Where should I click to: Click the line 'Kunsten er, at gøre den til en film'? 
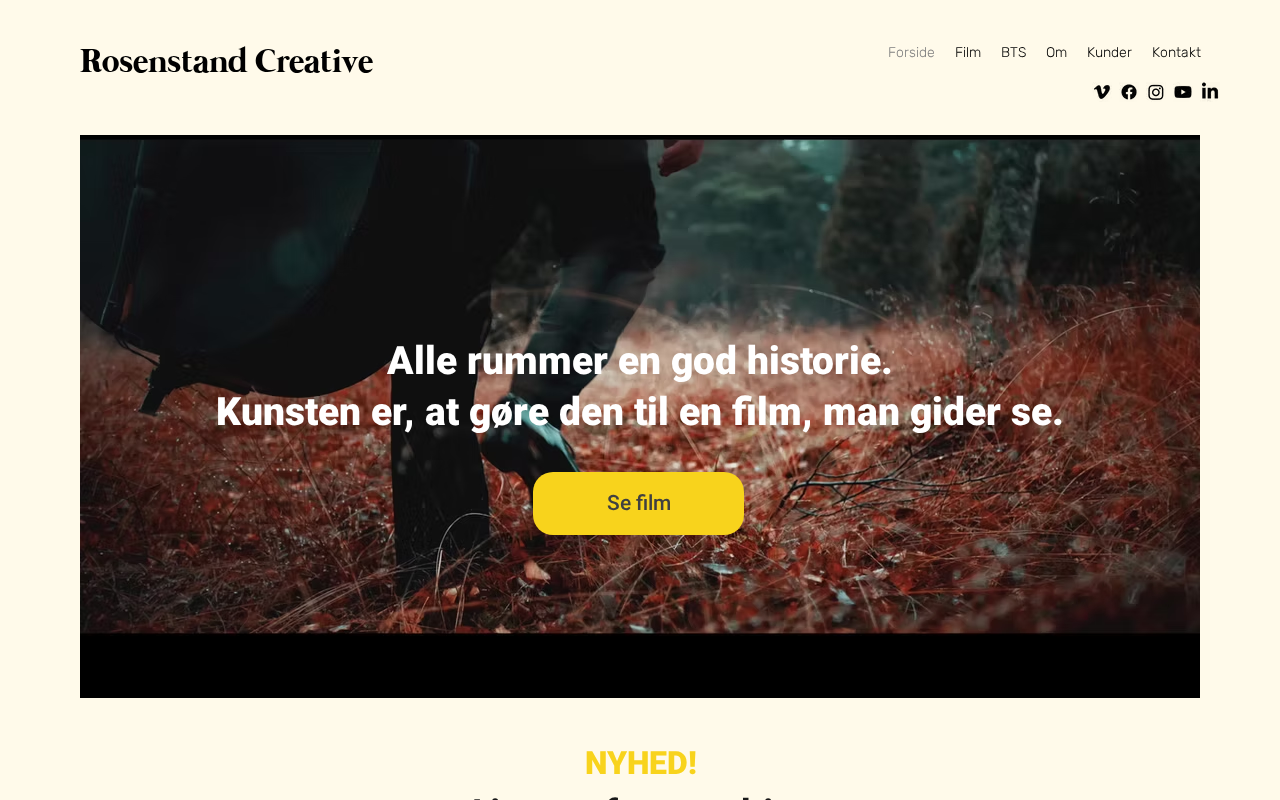tap(515, 412)
